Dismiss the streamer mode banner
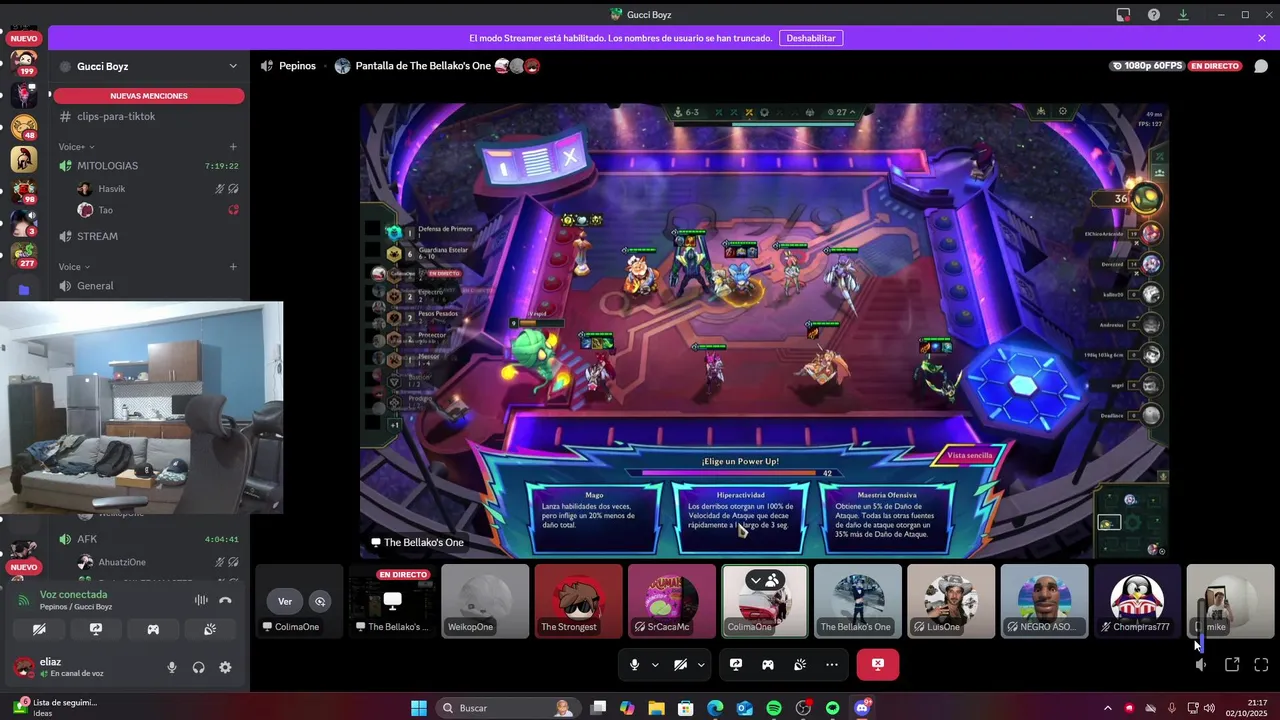Screen dimensions: 1280x720 pos(1262,38)
